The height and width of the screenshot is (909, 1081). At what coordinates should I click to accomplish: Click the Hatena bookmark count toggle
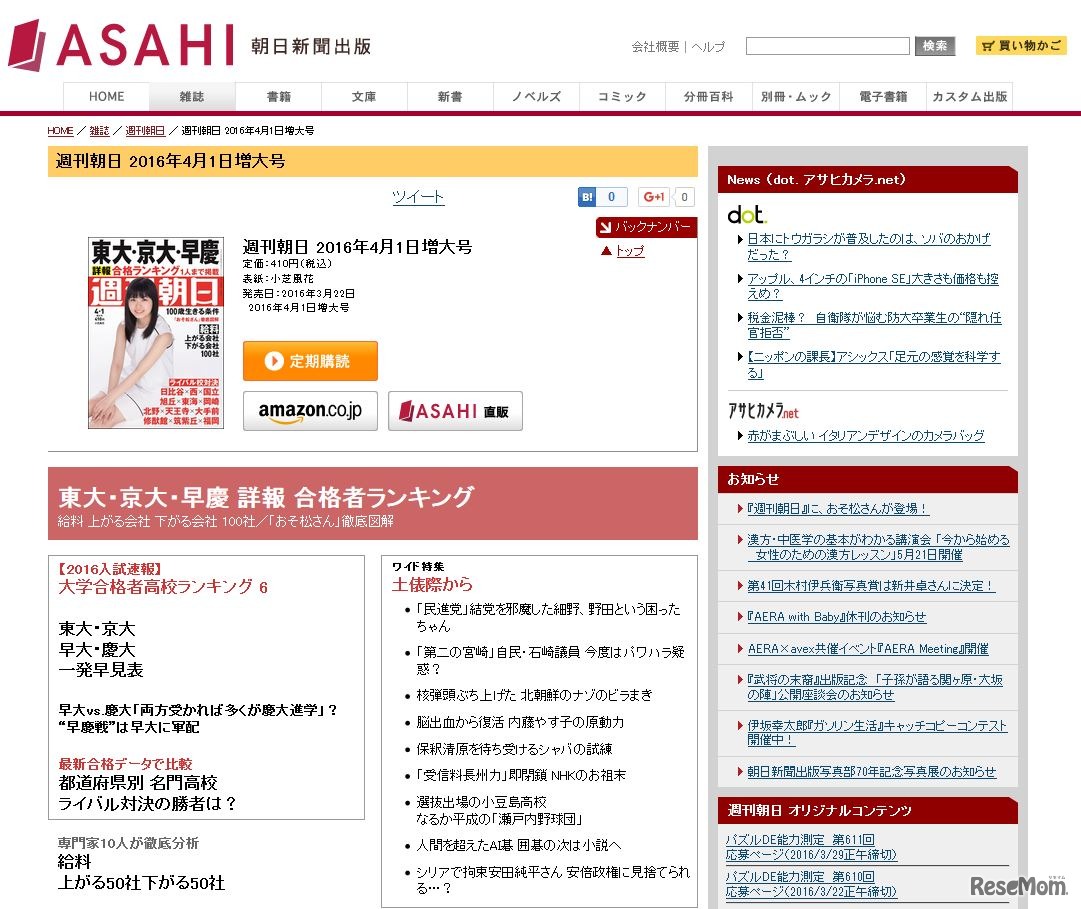[x=611, y=197]
